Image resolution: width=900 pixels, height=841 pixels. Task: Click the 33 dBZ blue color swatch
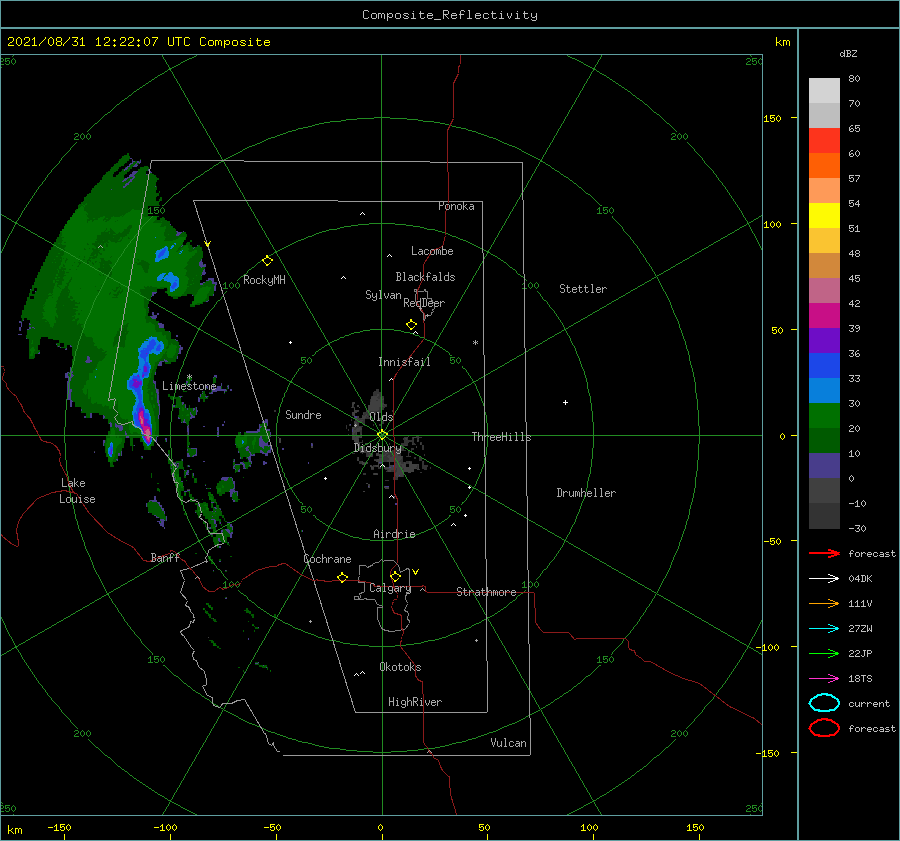[824, 390]
